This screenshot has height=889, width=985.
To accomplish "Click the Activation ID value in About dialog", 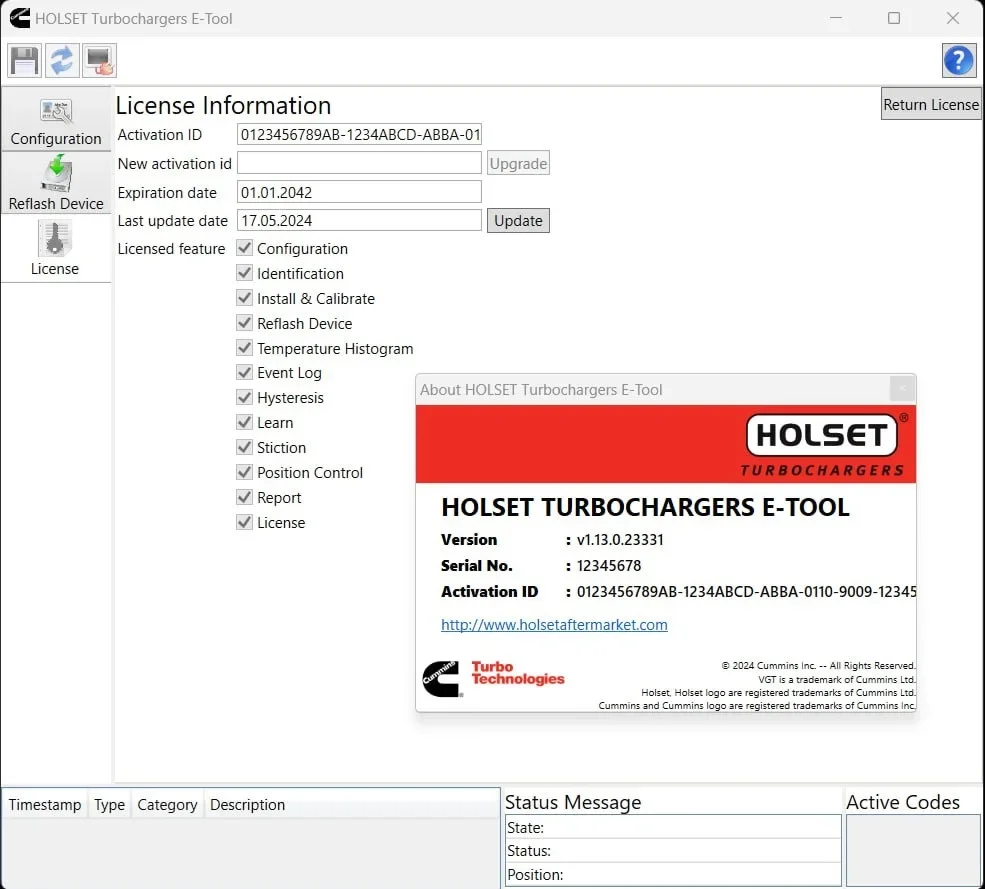I will pos(746,592).
